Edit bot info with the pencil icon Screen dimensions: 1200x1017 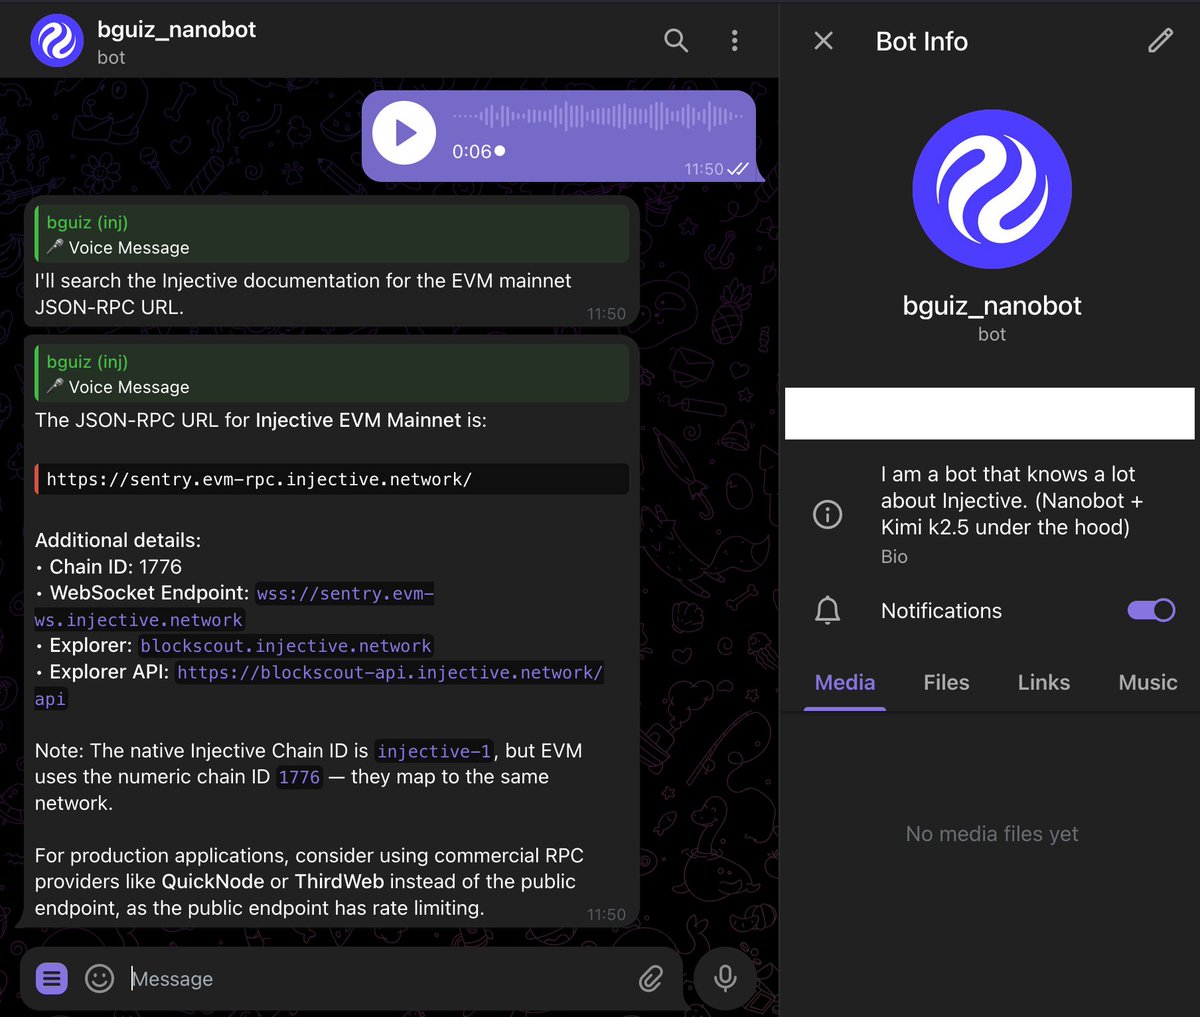tap(1160, 41)
